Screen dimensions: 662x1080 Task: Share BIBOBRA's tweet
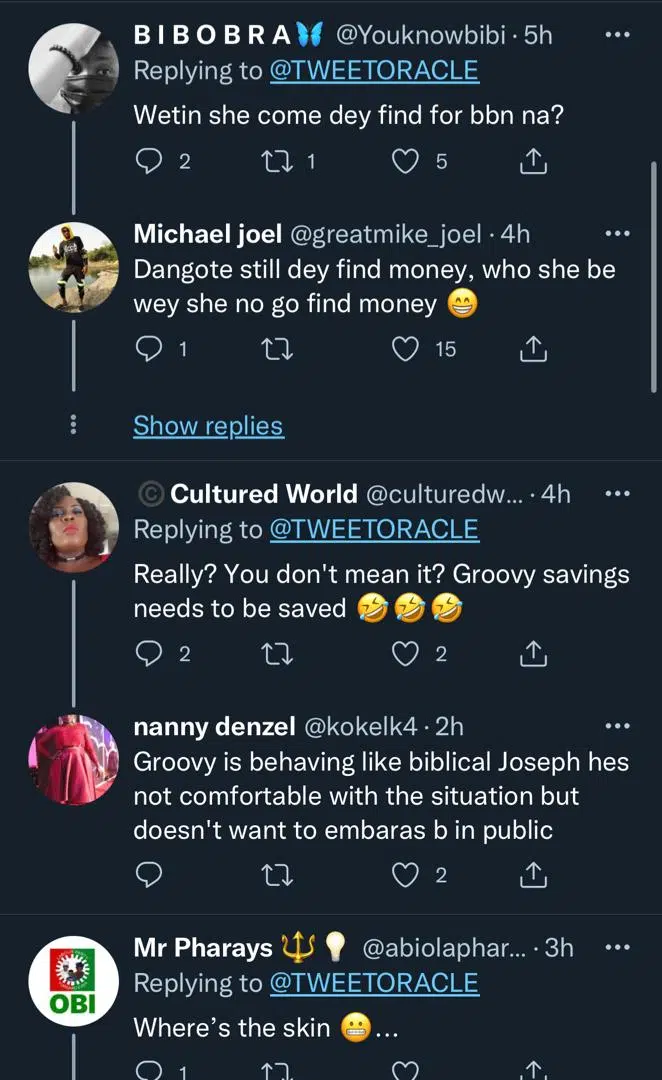pos(534,161)
